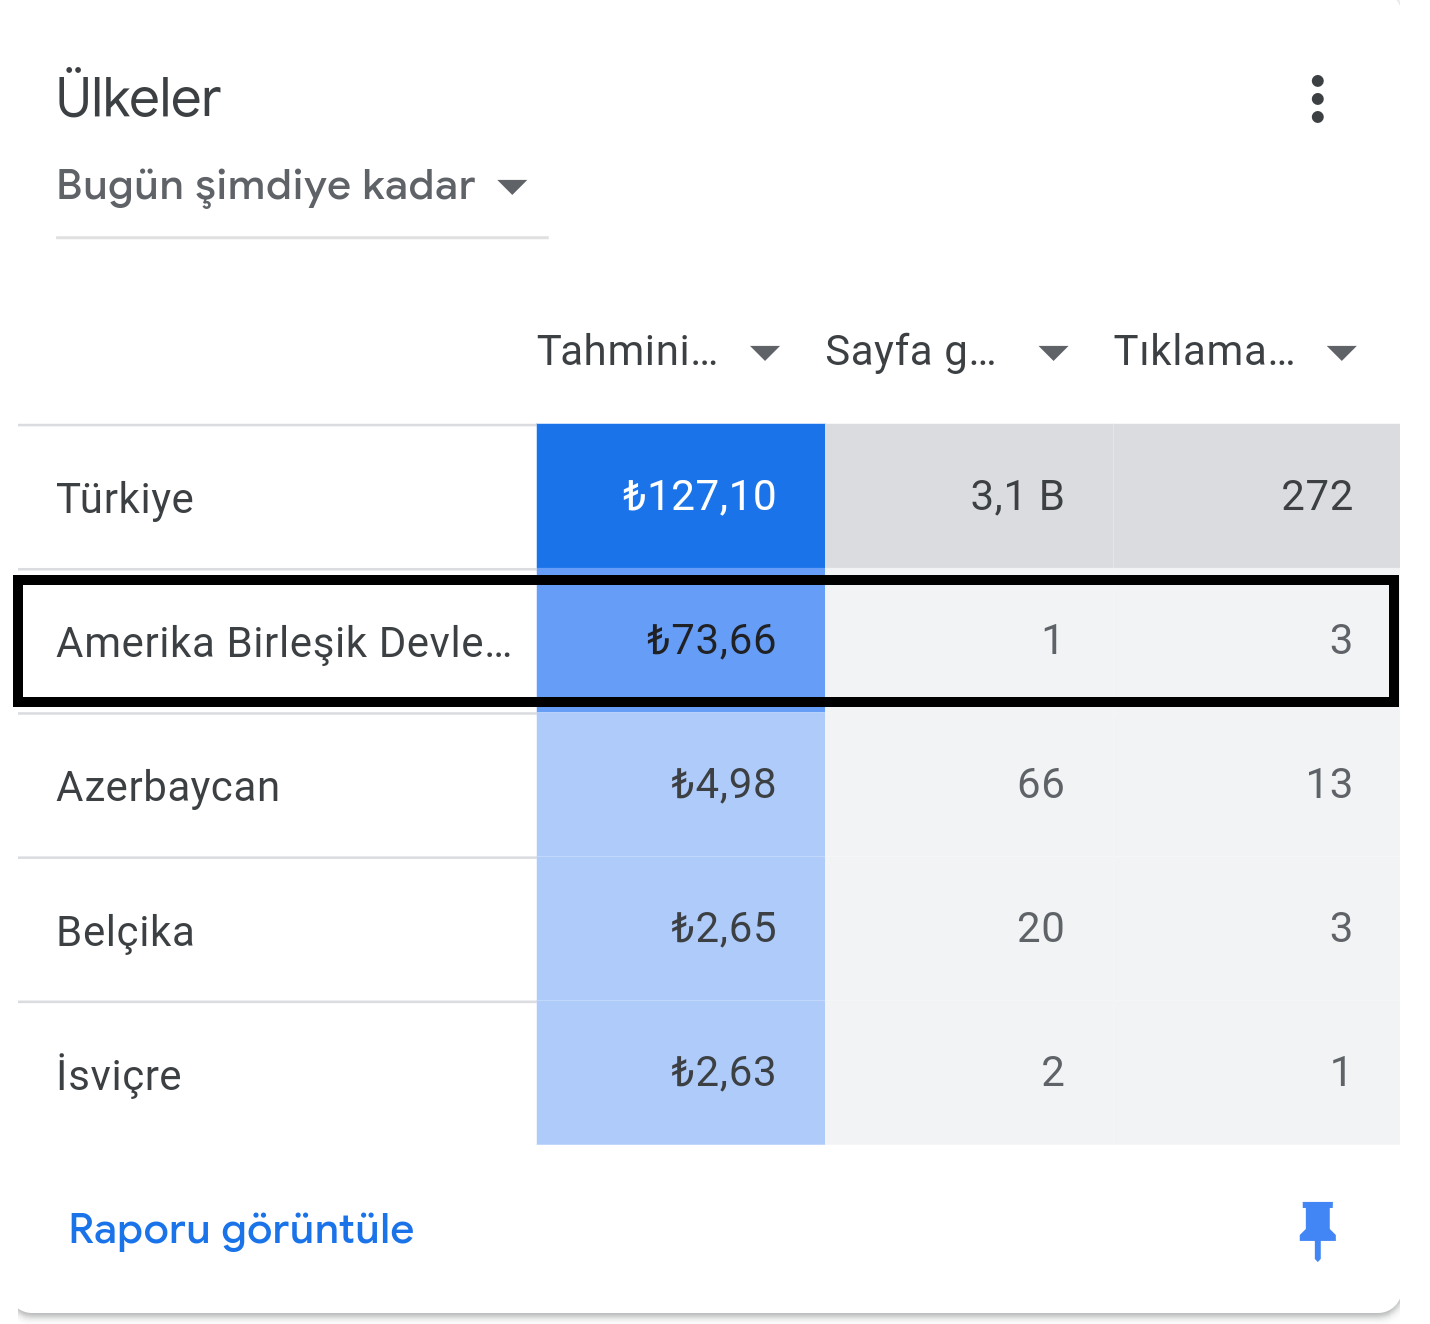Viewport: 1430px width, 1324px height.
Task: Open the three-dot more options menu
Action: pos(1317,99)
